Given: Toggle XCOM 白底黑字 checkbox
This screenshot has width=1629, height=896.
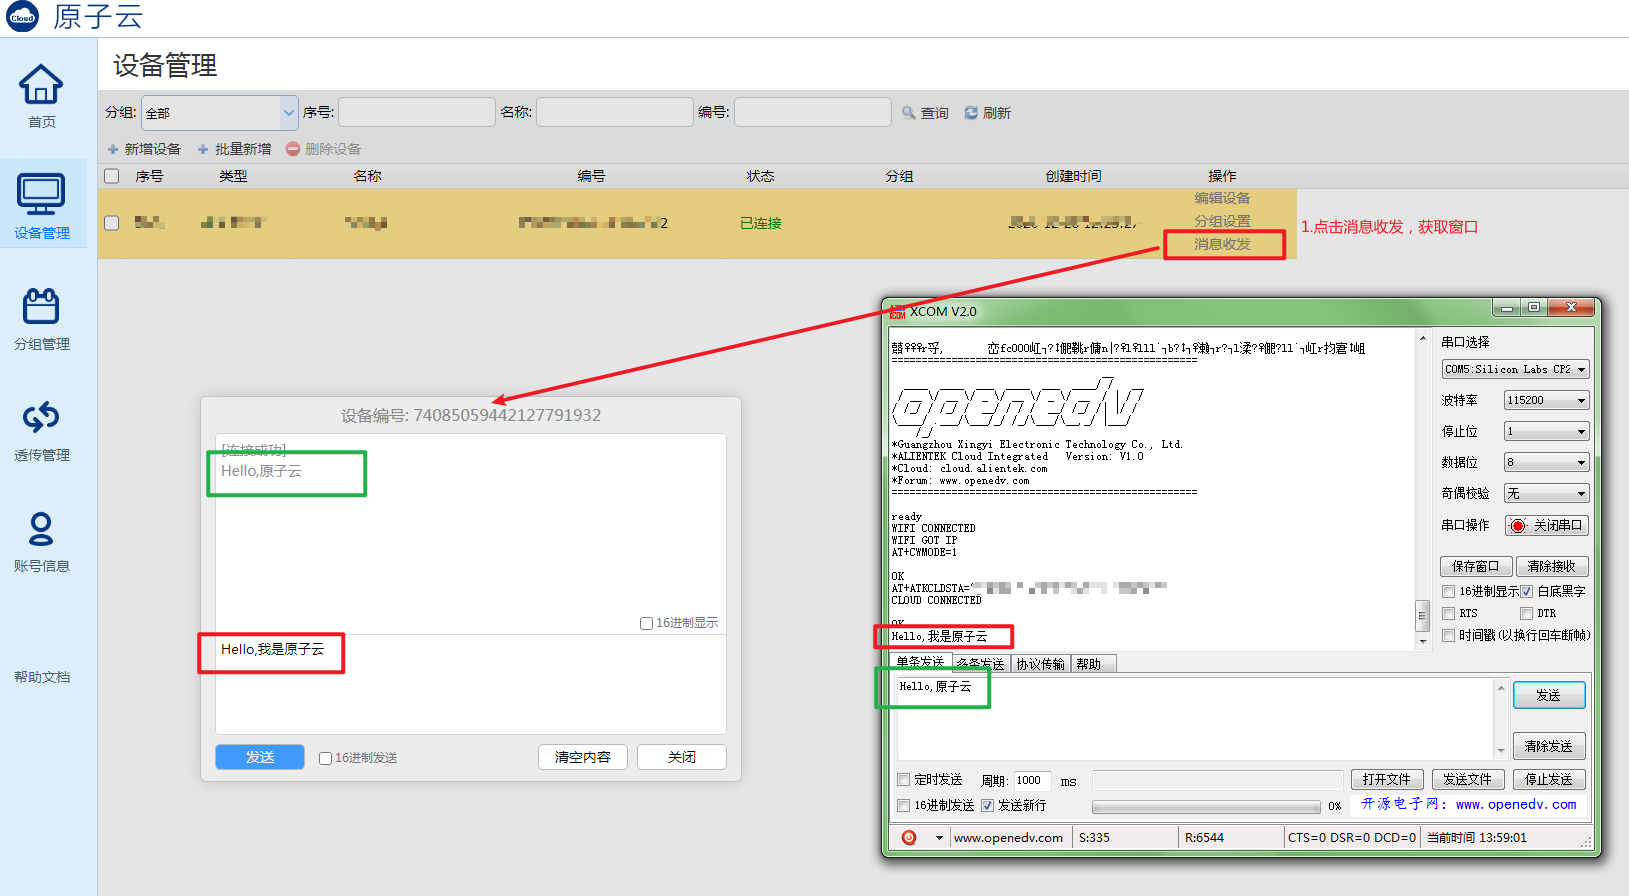Looking at the screenshot, I should pyautogui.click(x=1527, y=592).
